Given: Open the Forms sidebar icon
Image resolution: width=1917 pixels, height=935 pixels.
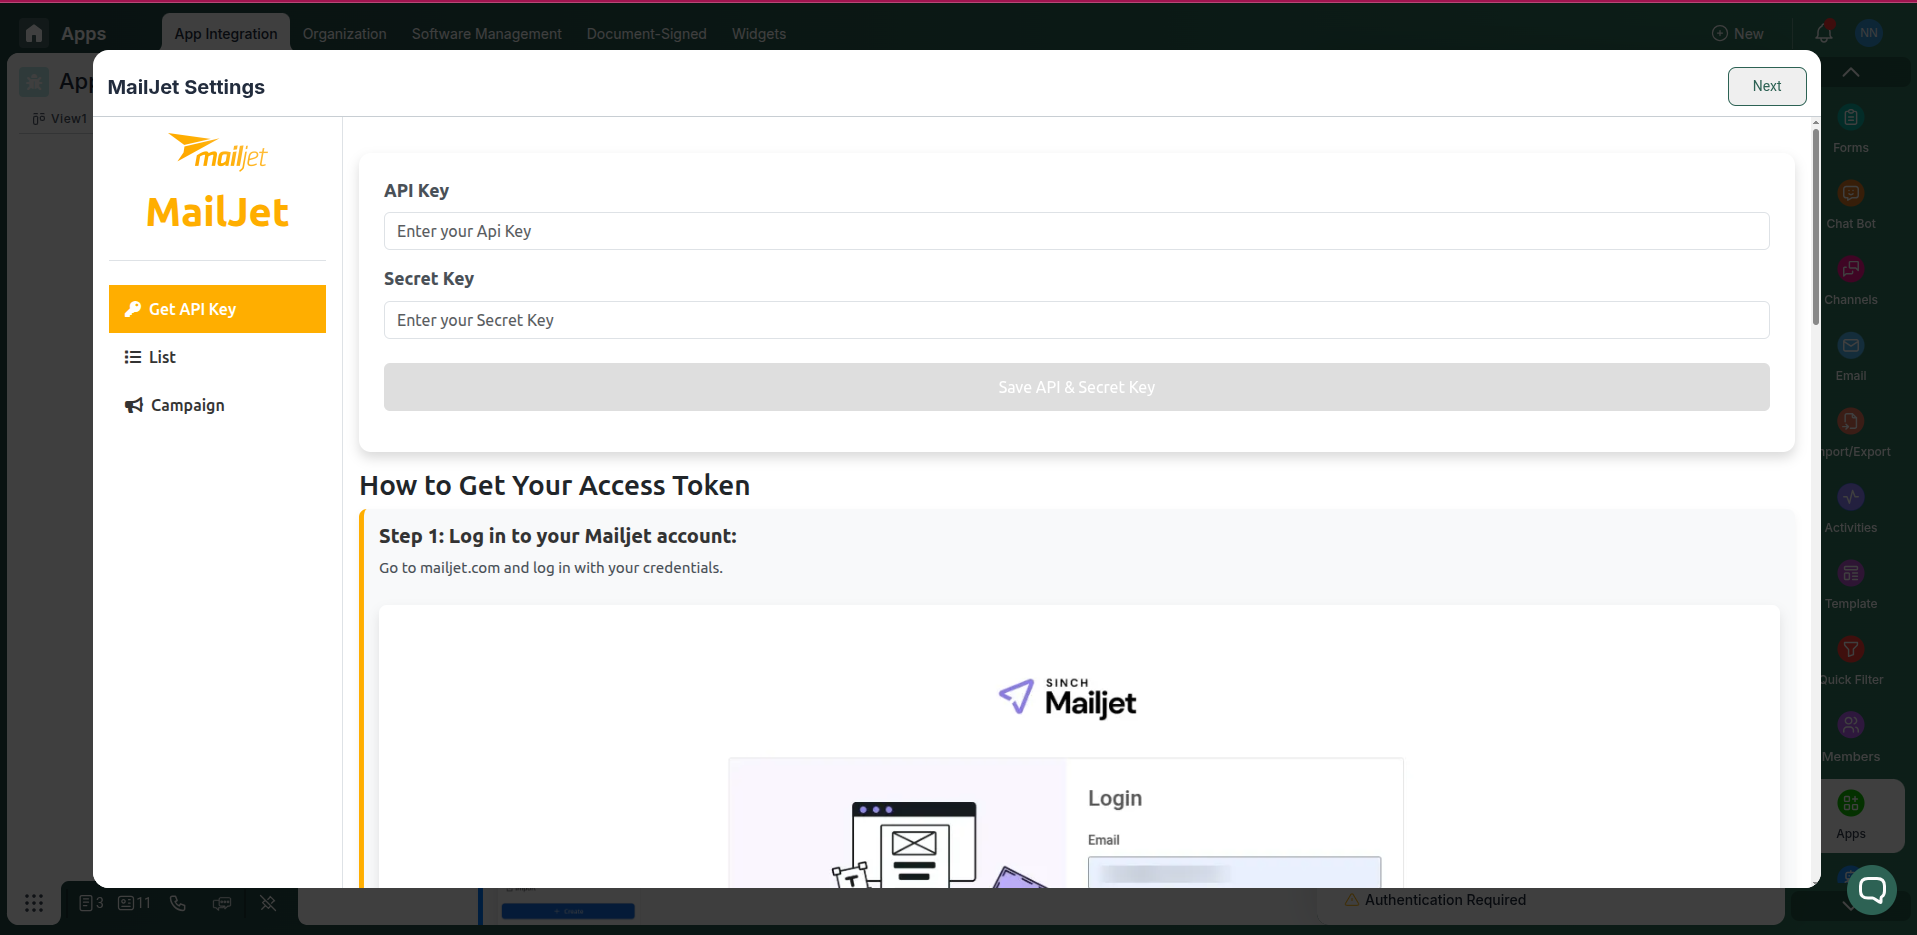Looking at the screenshot, I should 1850,118.
